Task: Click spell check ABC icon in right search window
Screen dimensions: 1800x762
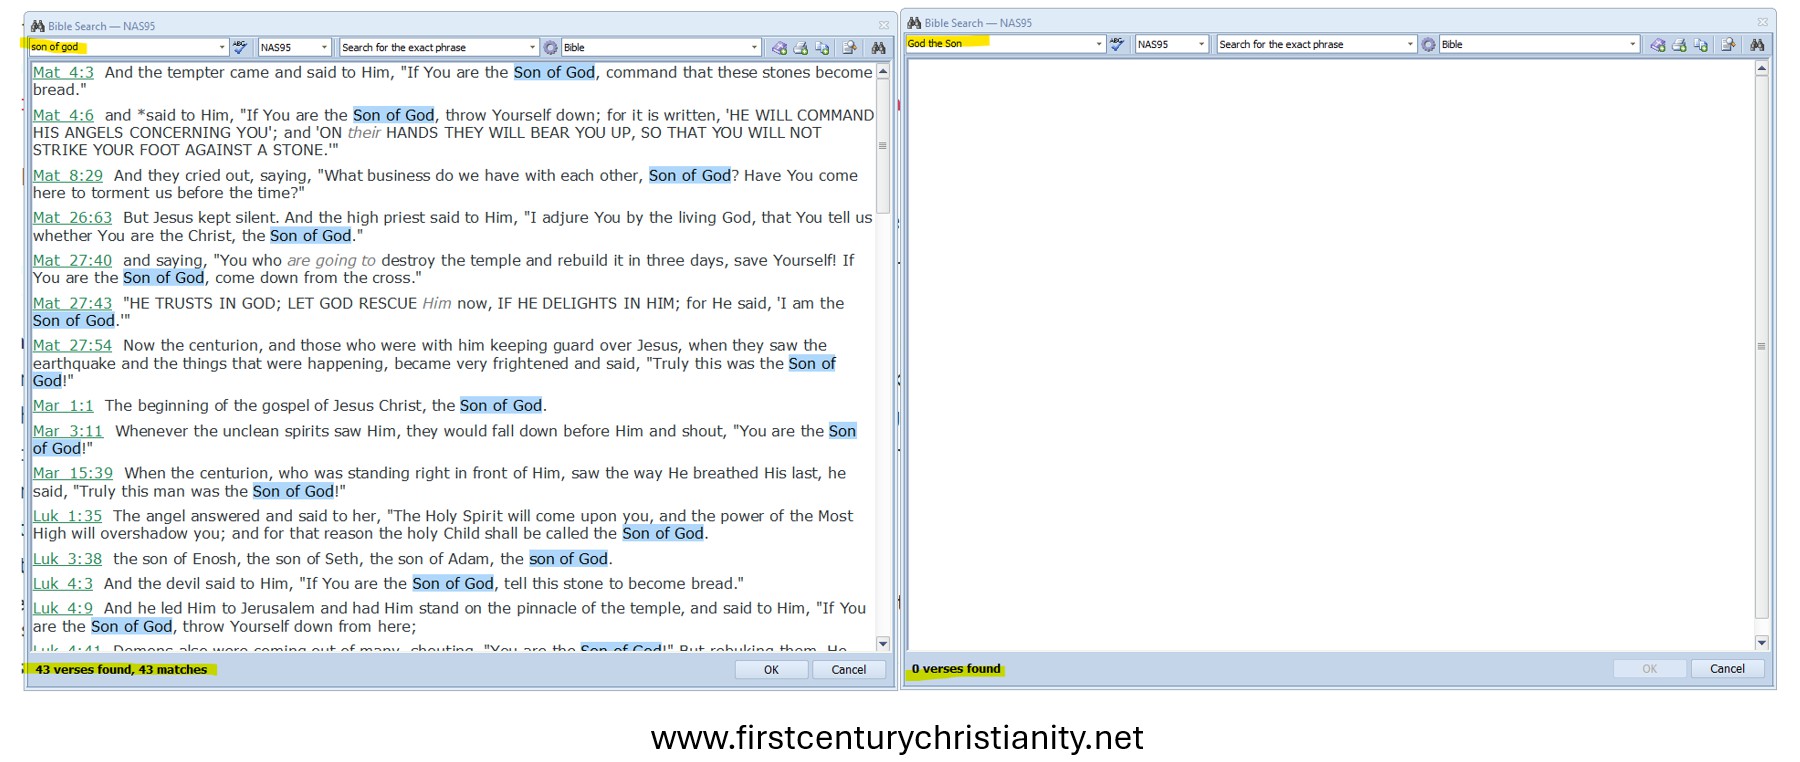Action: pyautogui.click(x=1117, y=44)
